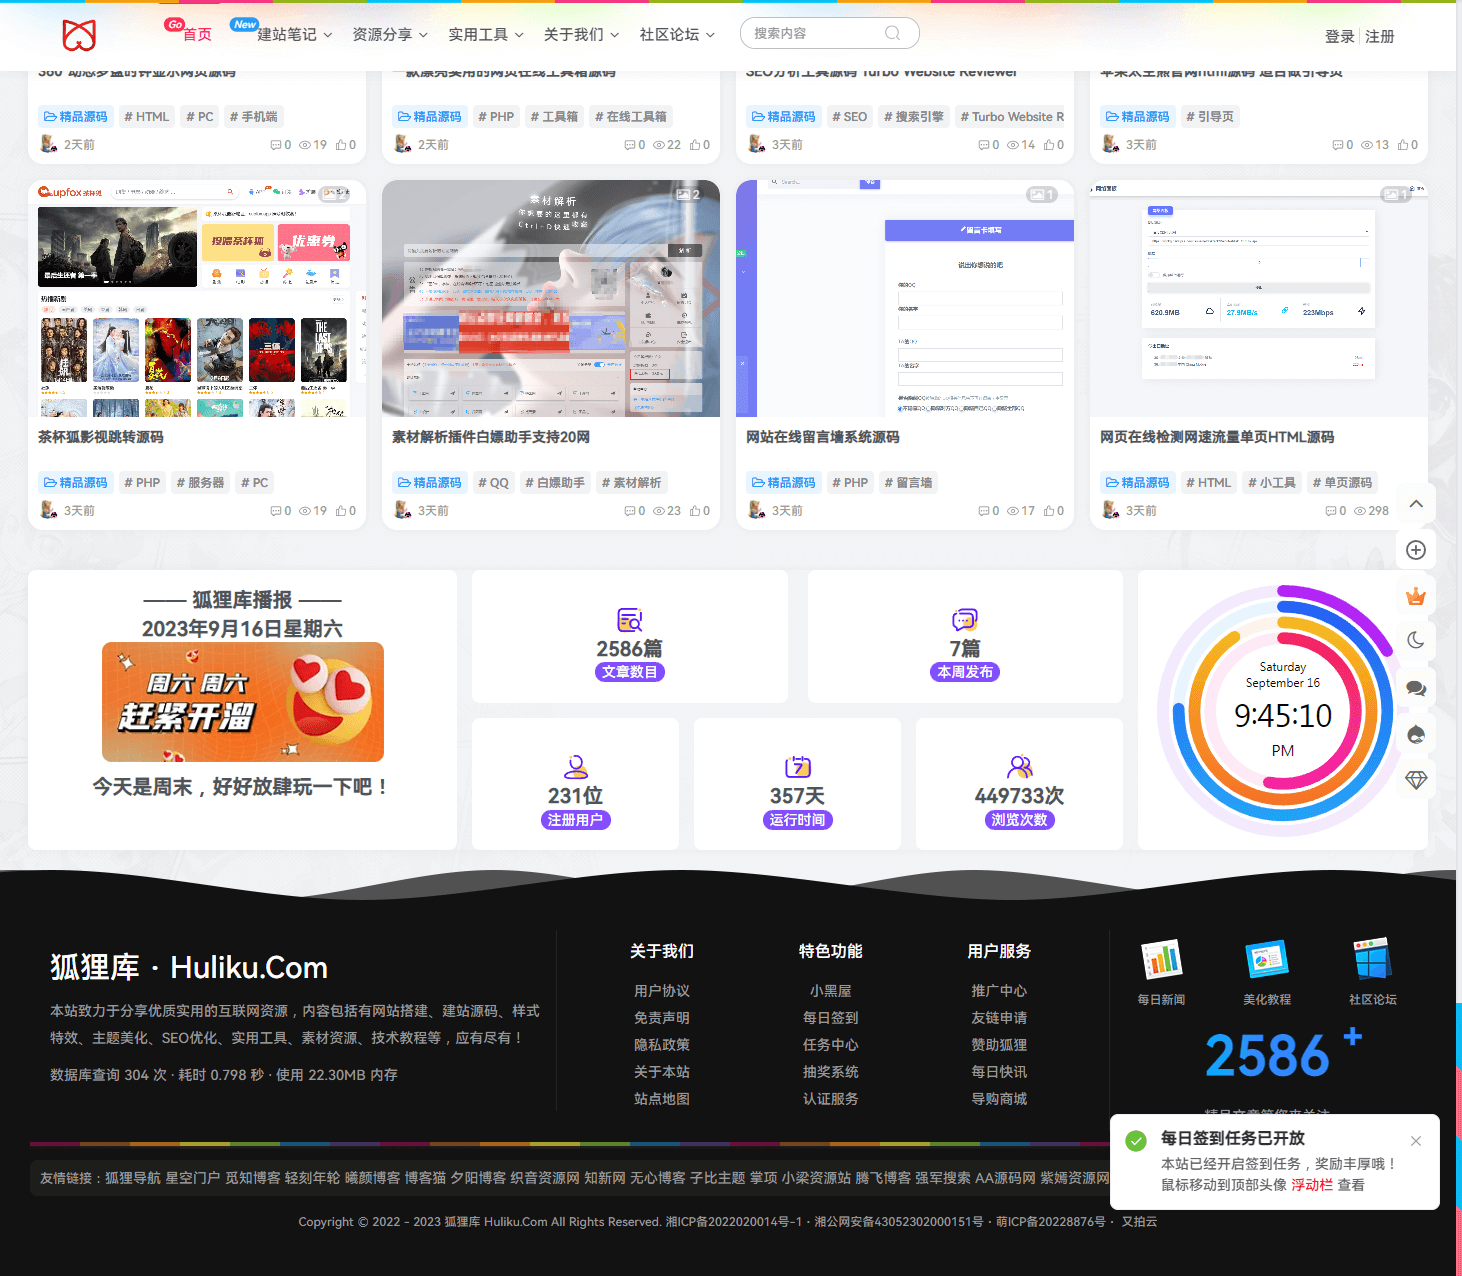Go to the 首页 menu item

click(x=197, y=35)
